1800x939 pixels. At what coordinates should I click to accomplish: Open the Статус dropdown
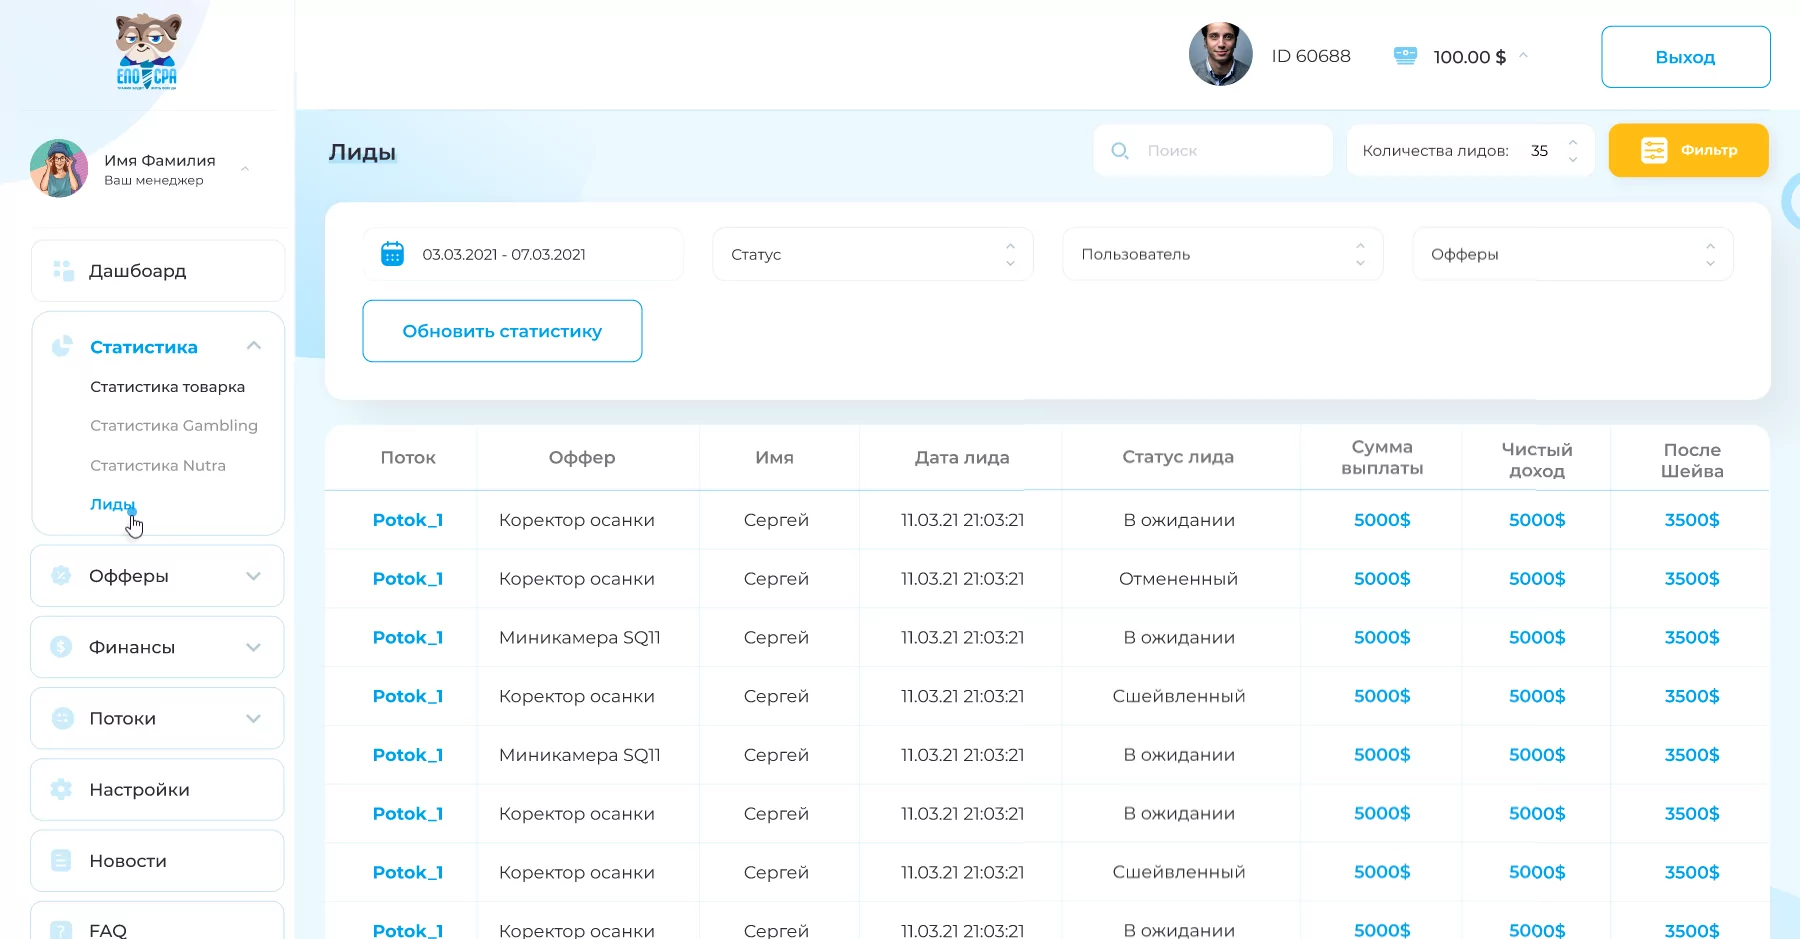click(x=872, y=254)
